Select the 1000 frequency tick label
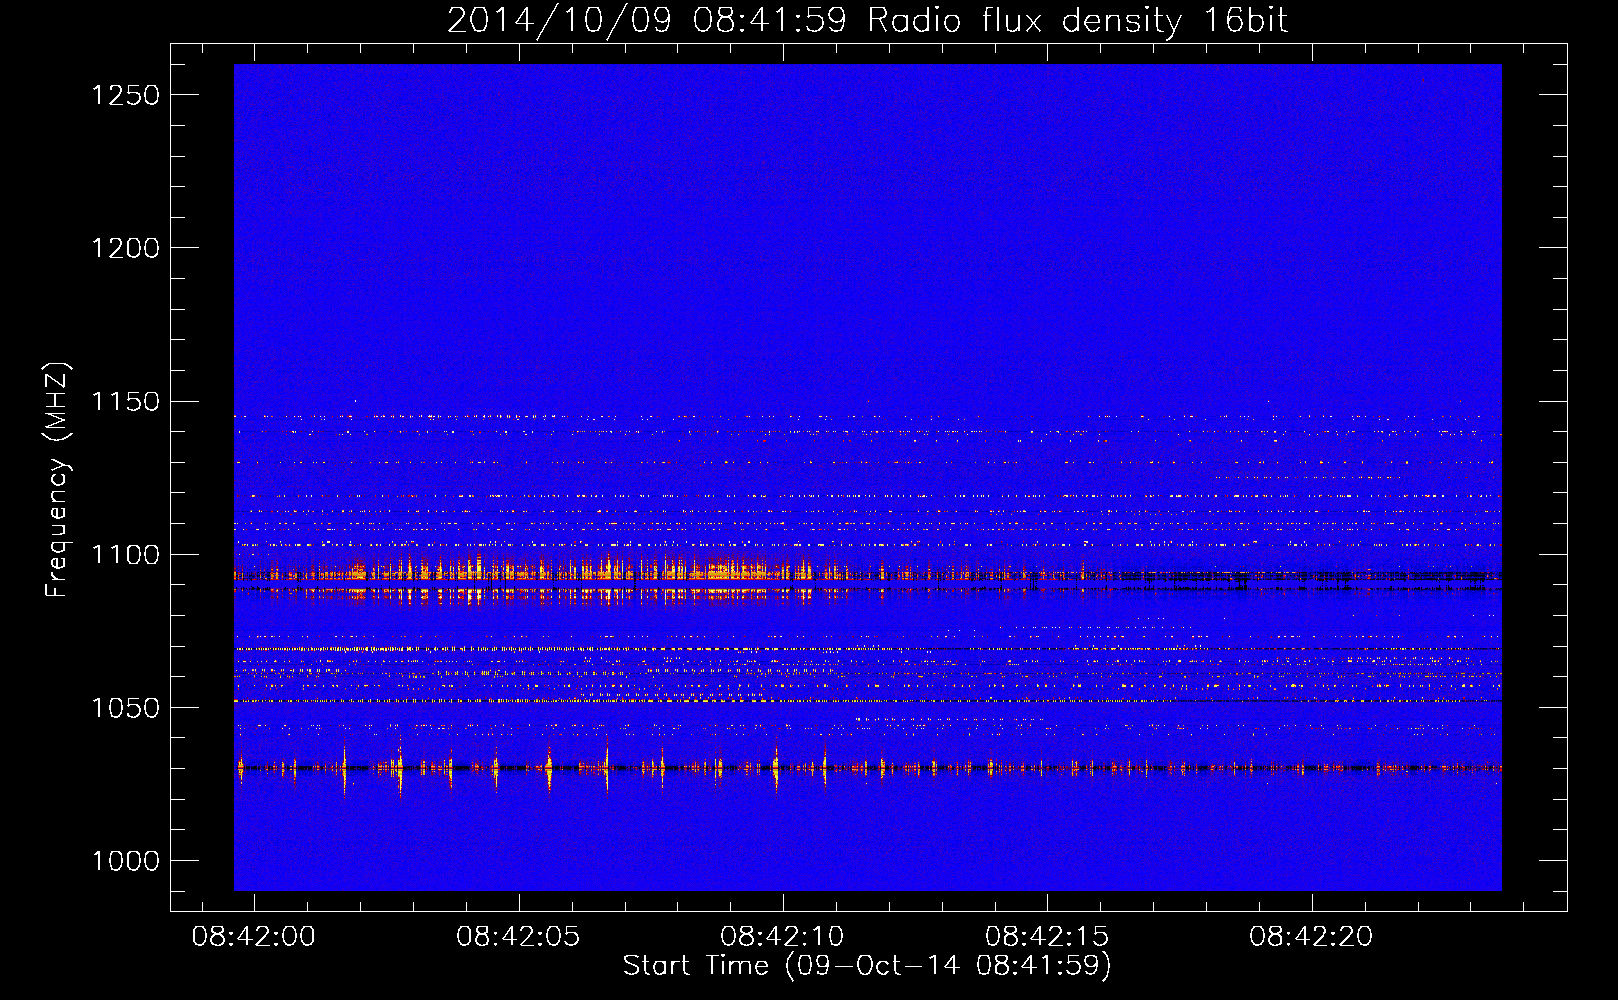Viewport: 1618px width, 1000px height. 125,861
